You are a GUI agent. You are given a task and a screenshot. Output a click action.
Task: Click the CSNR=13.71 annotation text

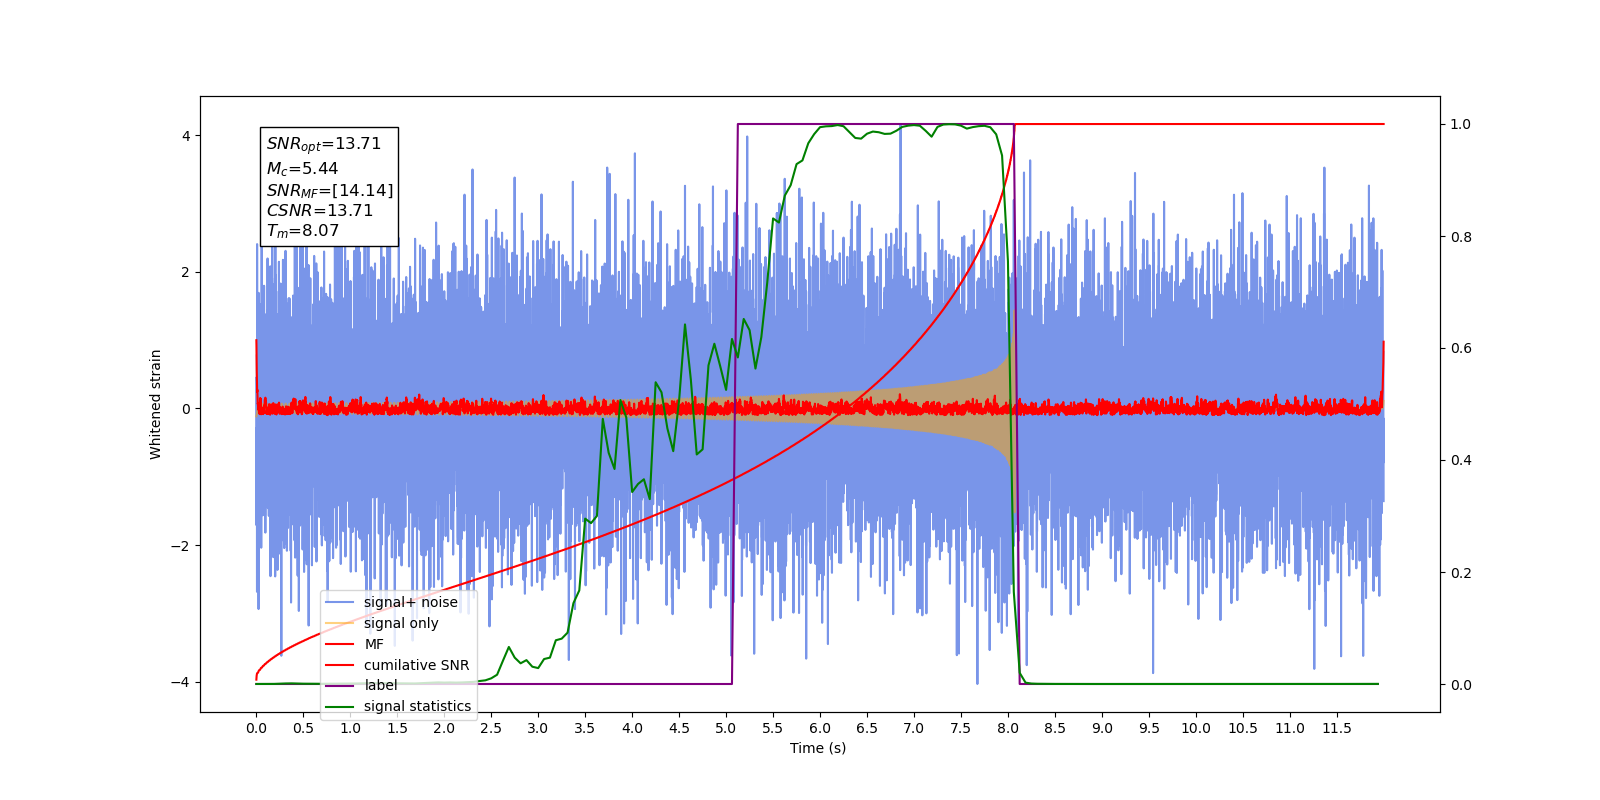[x=320, y=210]
